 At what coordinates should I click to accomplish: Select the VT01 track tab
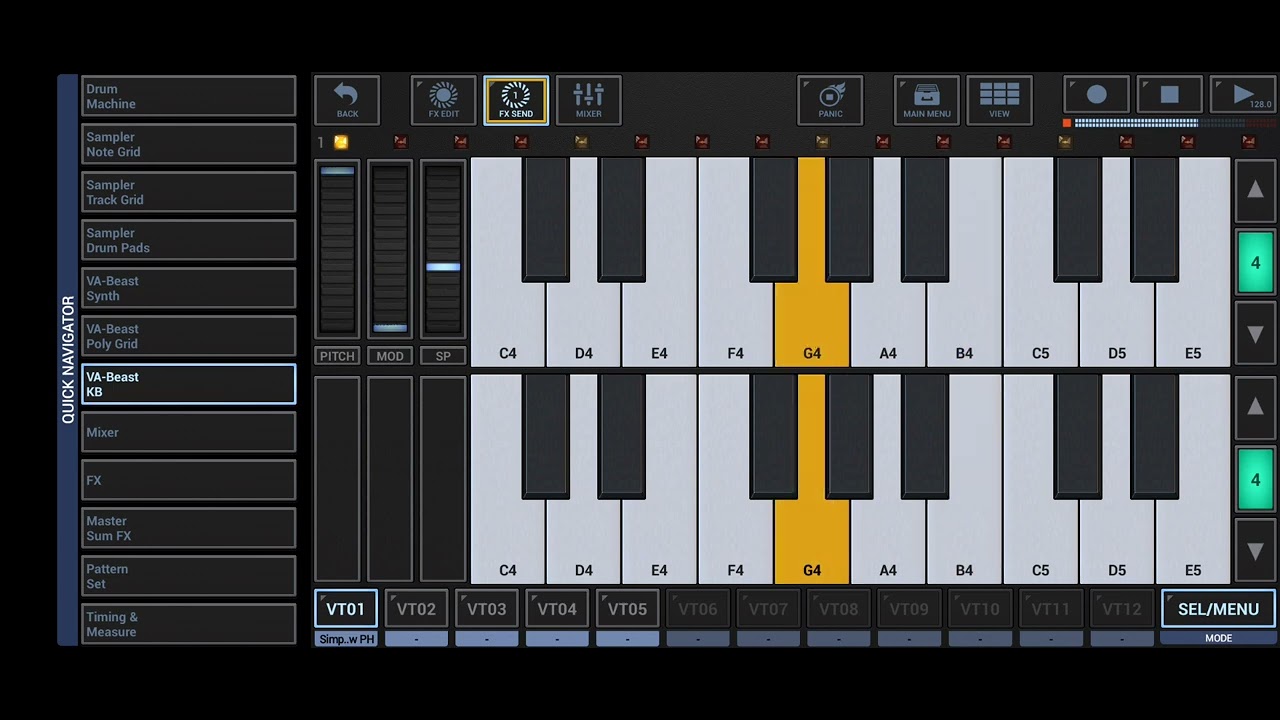[346, 609]
